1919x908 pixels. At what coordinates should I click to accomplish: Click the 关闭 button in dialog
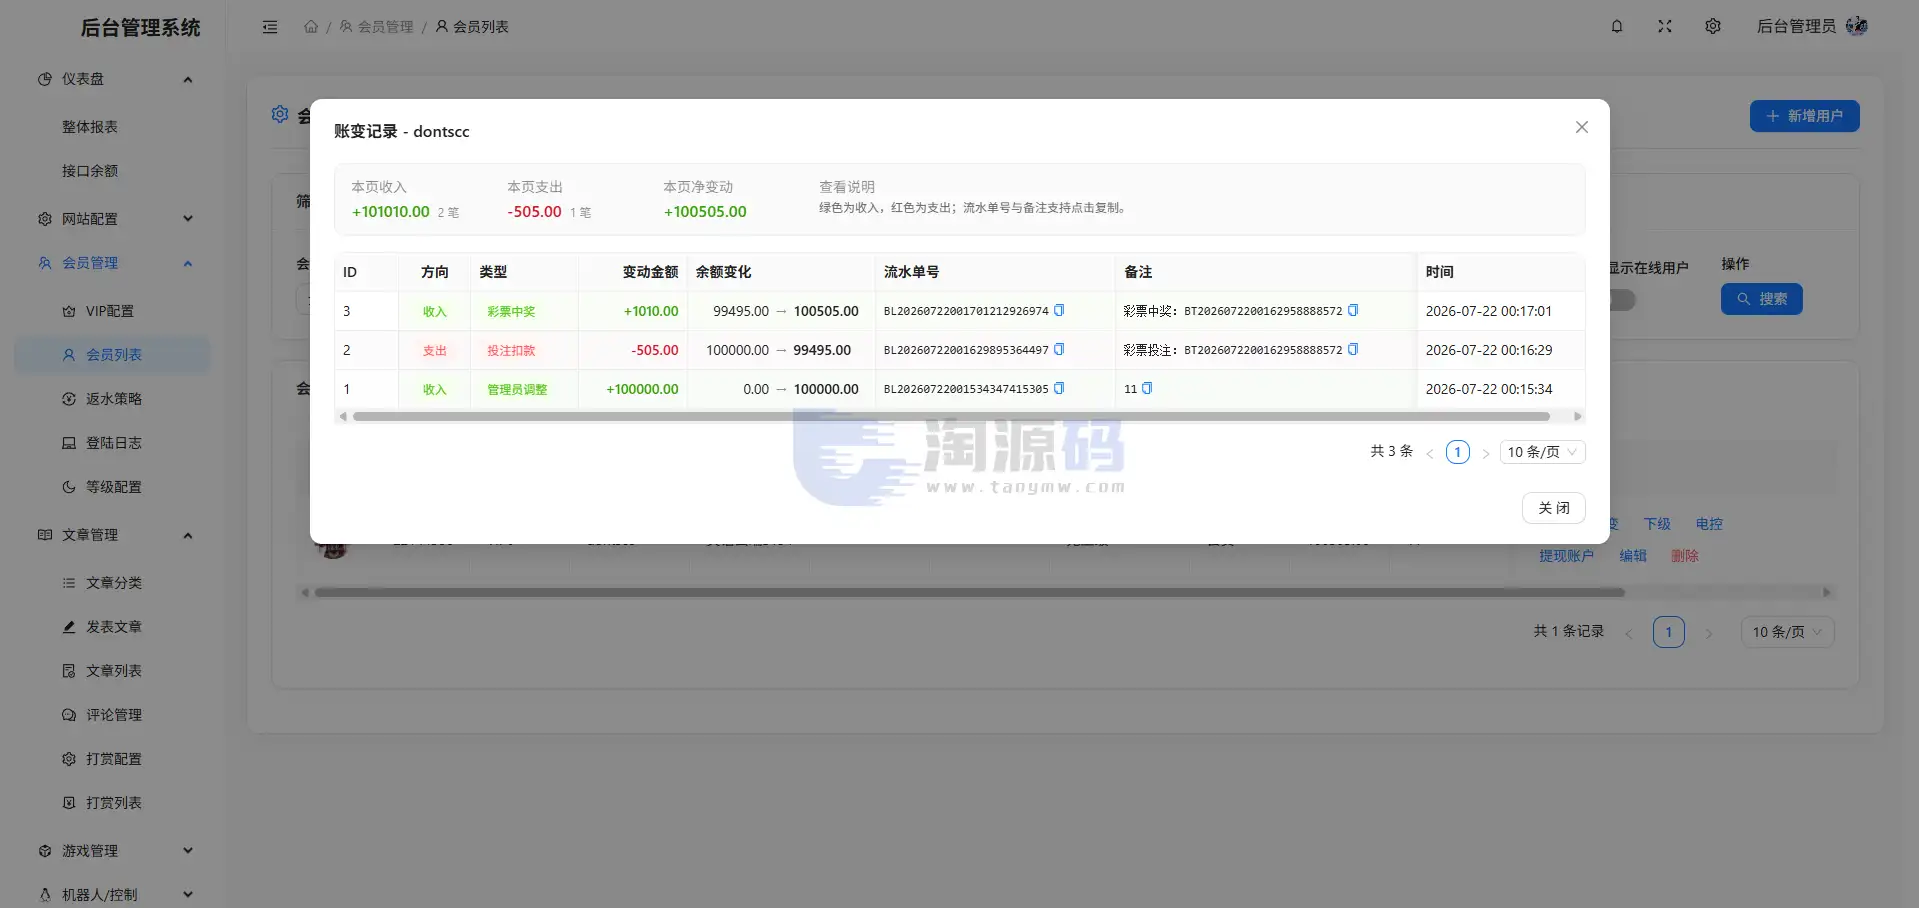pos(1553,508)
